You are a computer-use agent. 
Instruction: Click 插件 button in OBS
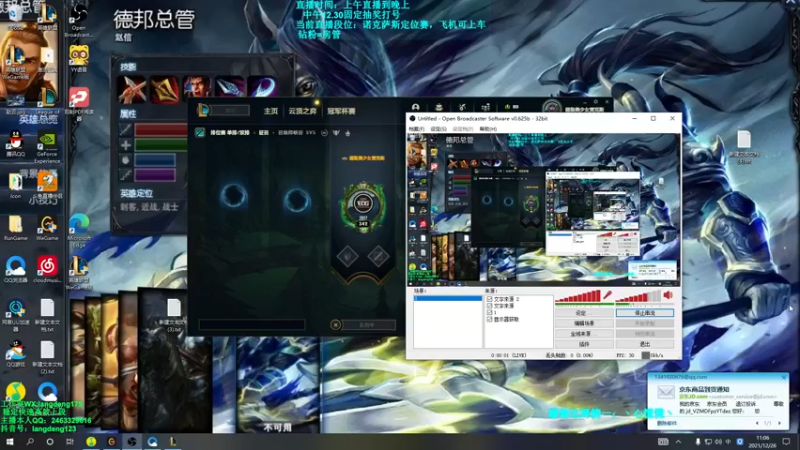tap(584, 344)
